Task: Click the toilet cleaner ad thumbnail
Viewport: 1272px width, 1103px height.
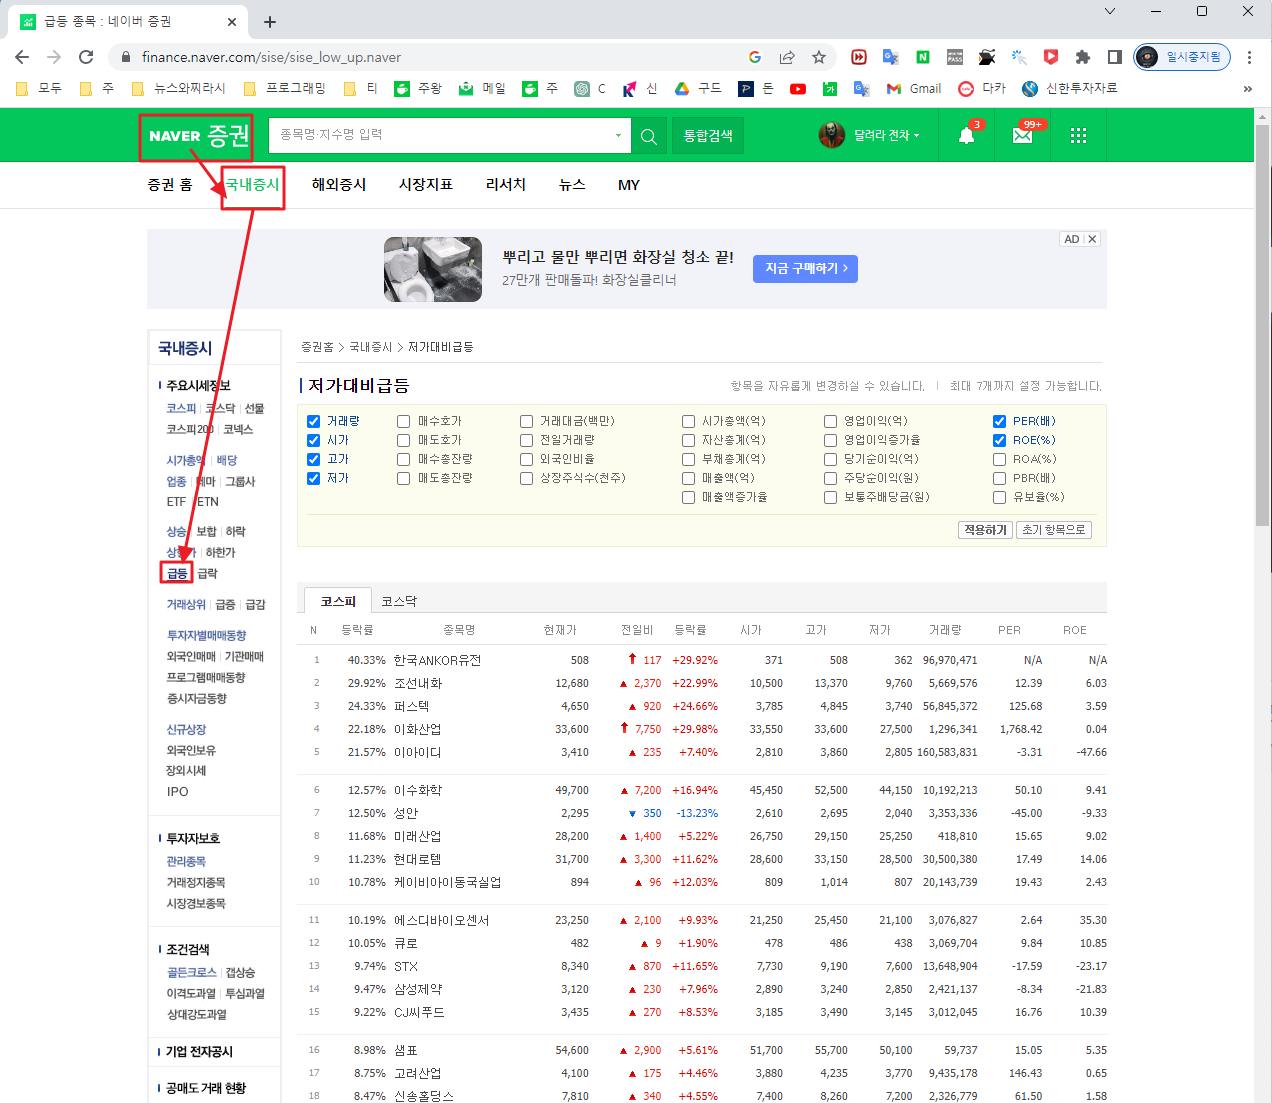Action: [x=433, y=269]
